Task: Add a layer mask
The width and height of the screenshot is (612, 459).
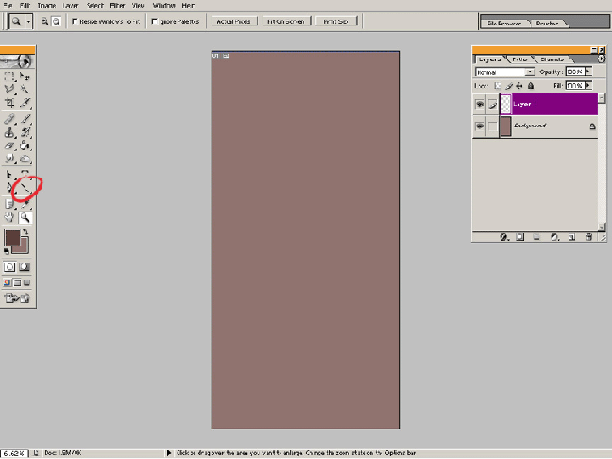Action: (520, 237)
